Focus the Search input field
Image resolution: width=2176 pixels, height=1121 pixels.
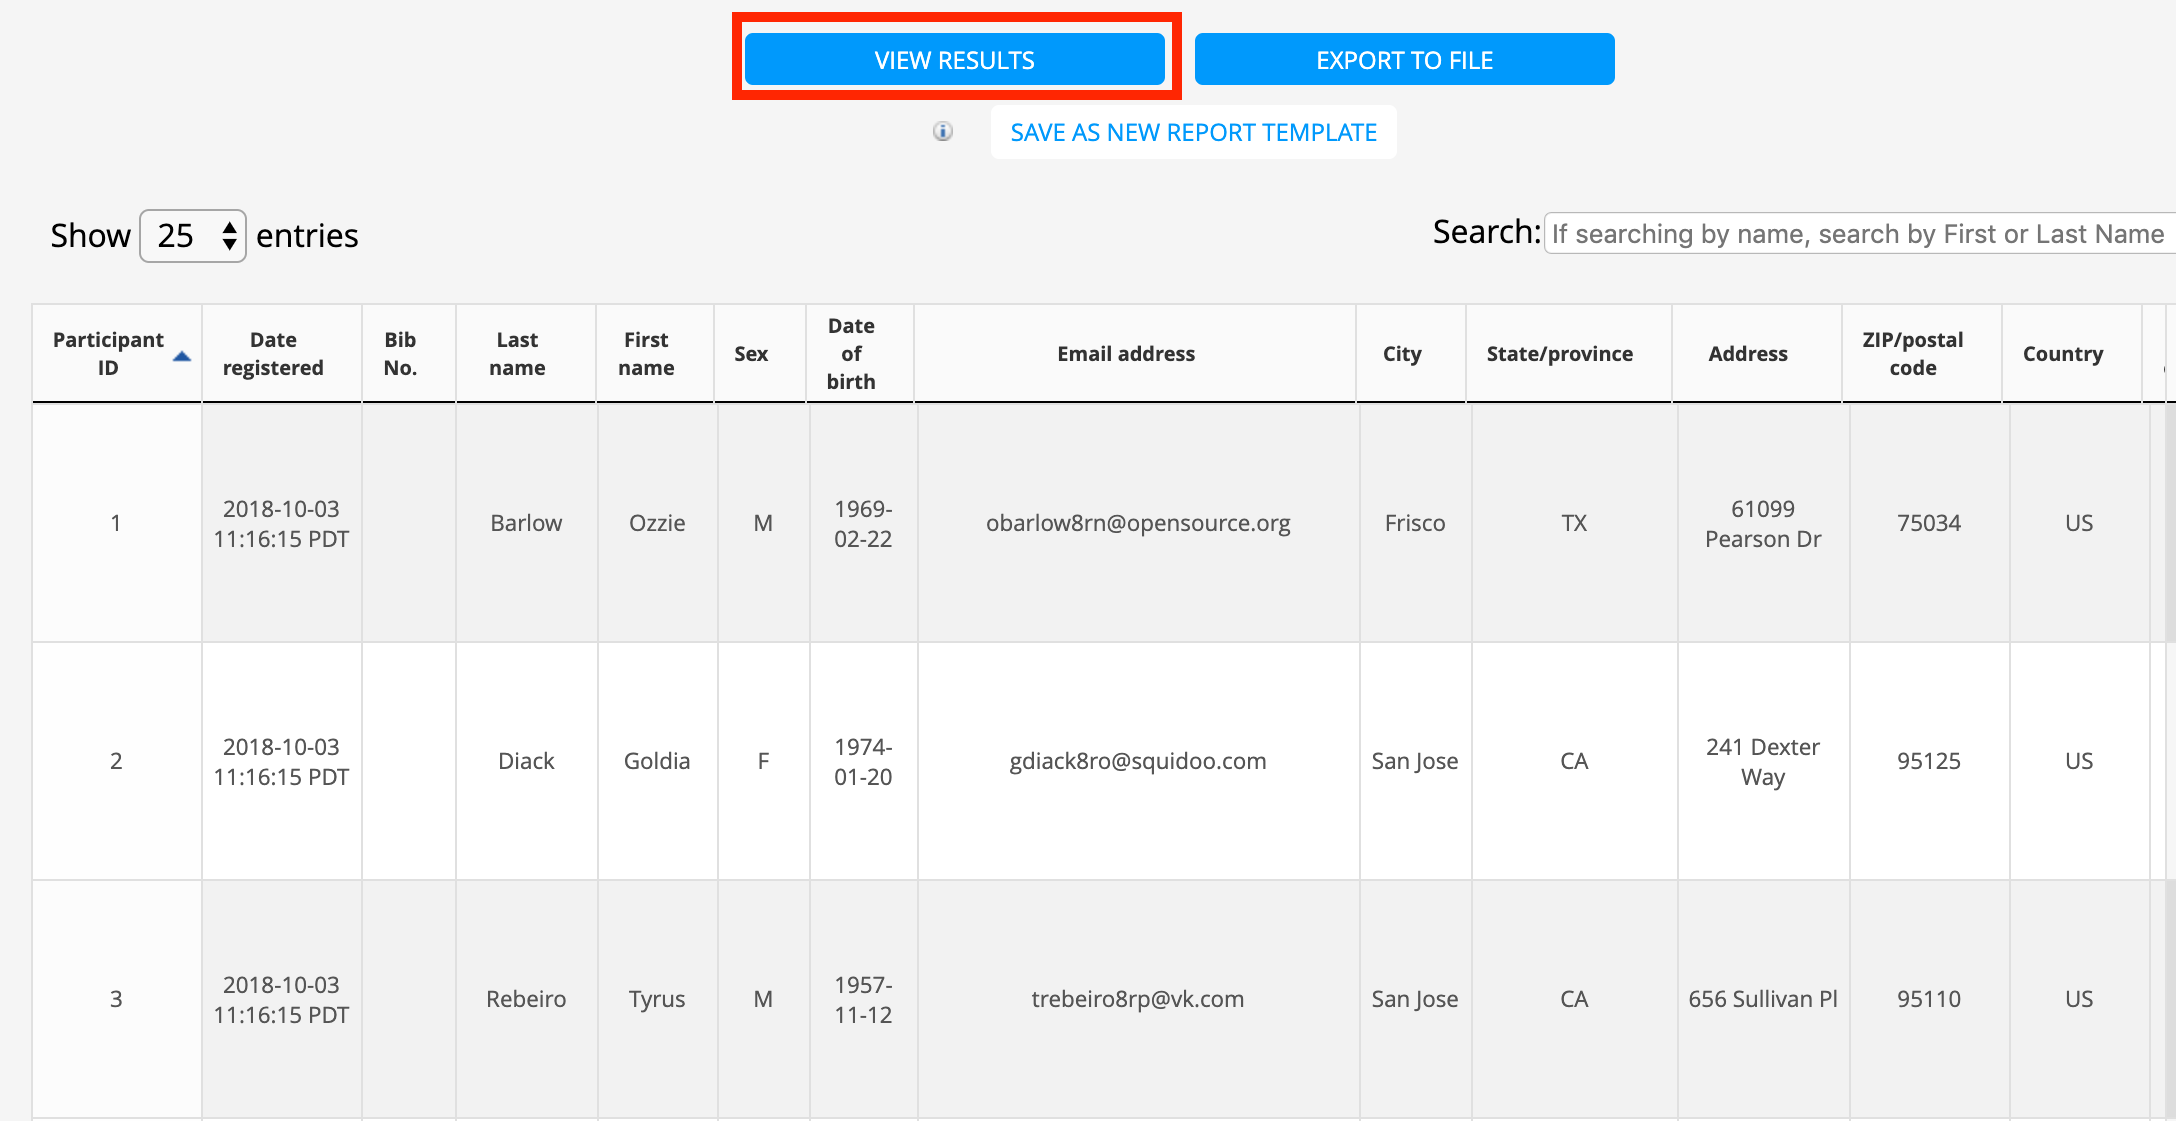coord(1856,234)
